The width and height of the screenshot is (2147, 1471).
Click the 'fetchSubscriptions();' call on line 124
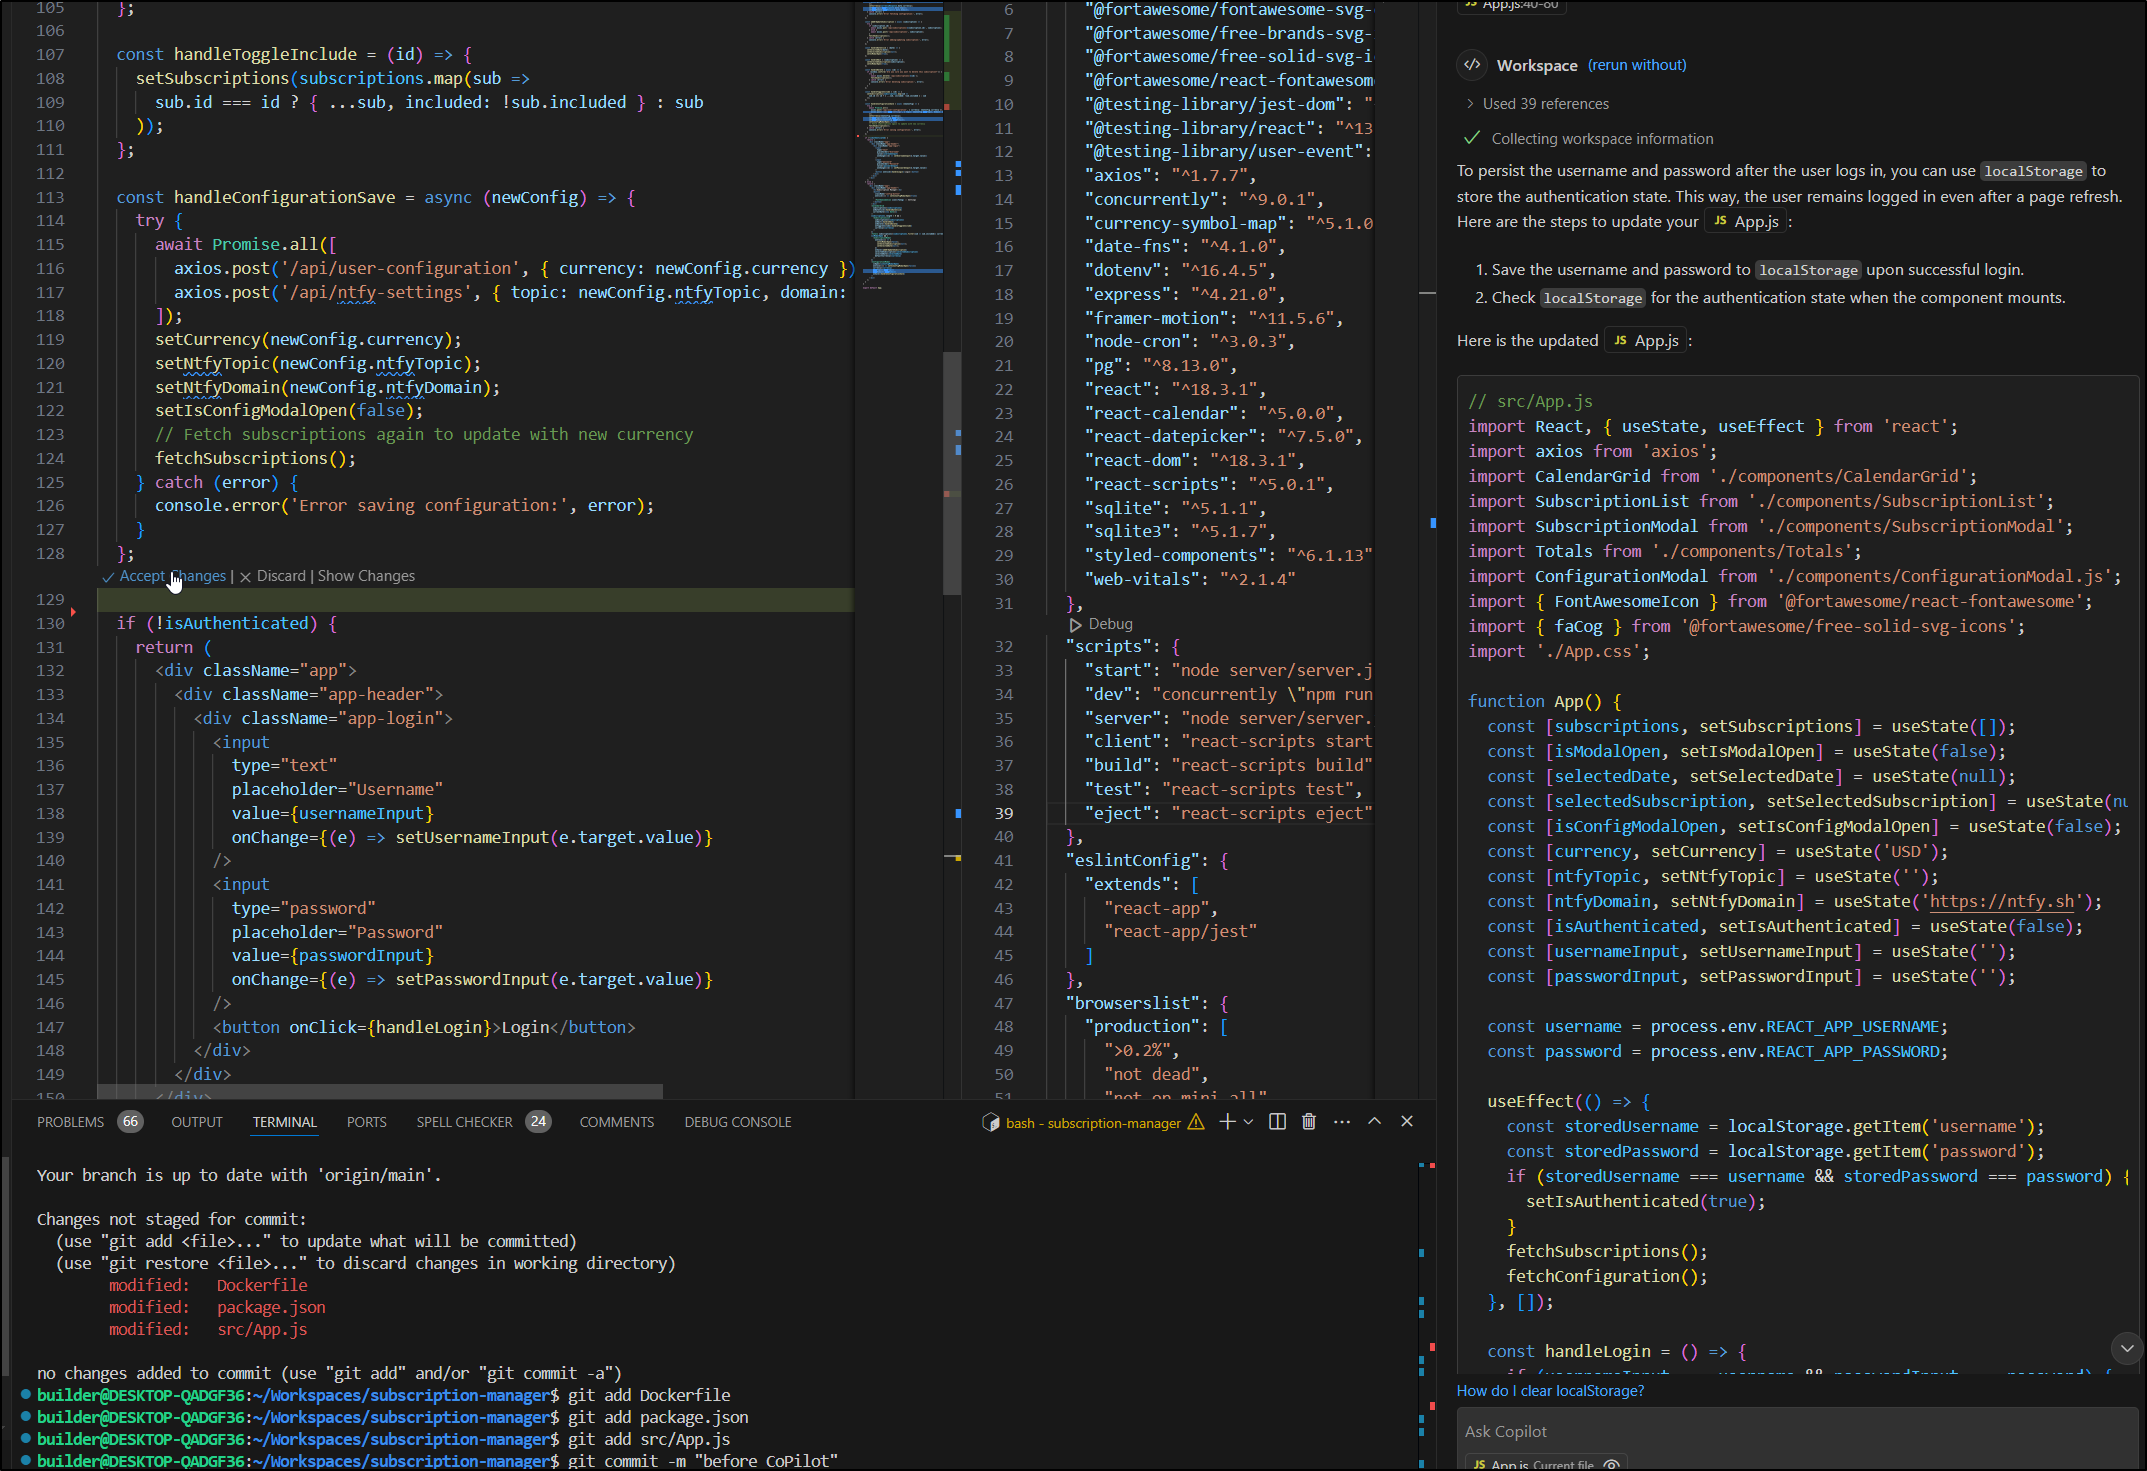pyautogui.click(x=255, y=458)
